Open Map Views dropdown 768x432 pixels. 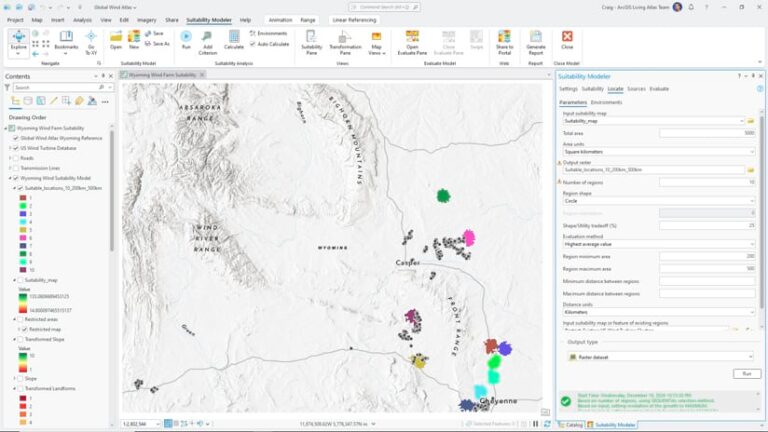(376, 42)
